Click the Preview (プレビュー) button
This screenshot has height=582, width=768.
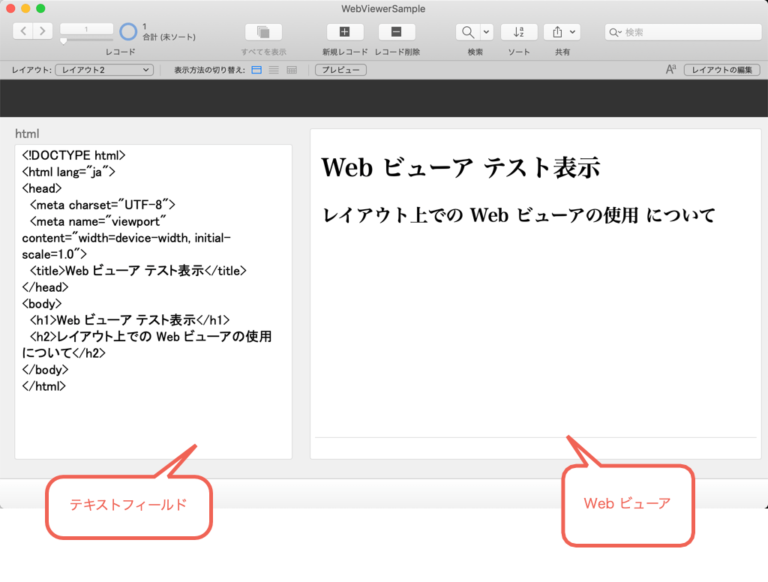340,70
